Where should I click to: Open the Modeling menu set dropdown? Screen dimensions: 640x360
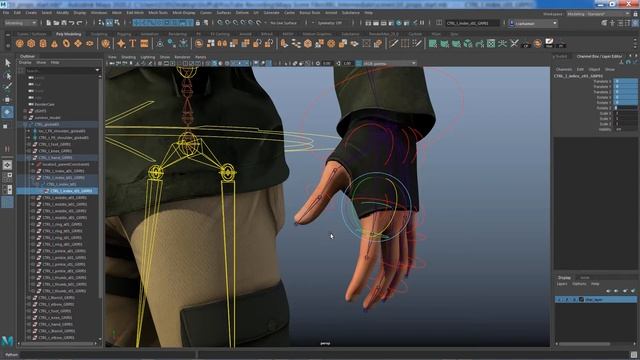[20, 23]
